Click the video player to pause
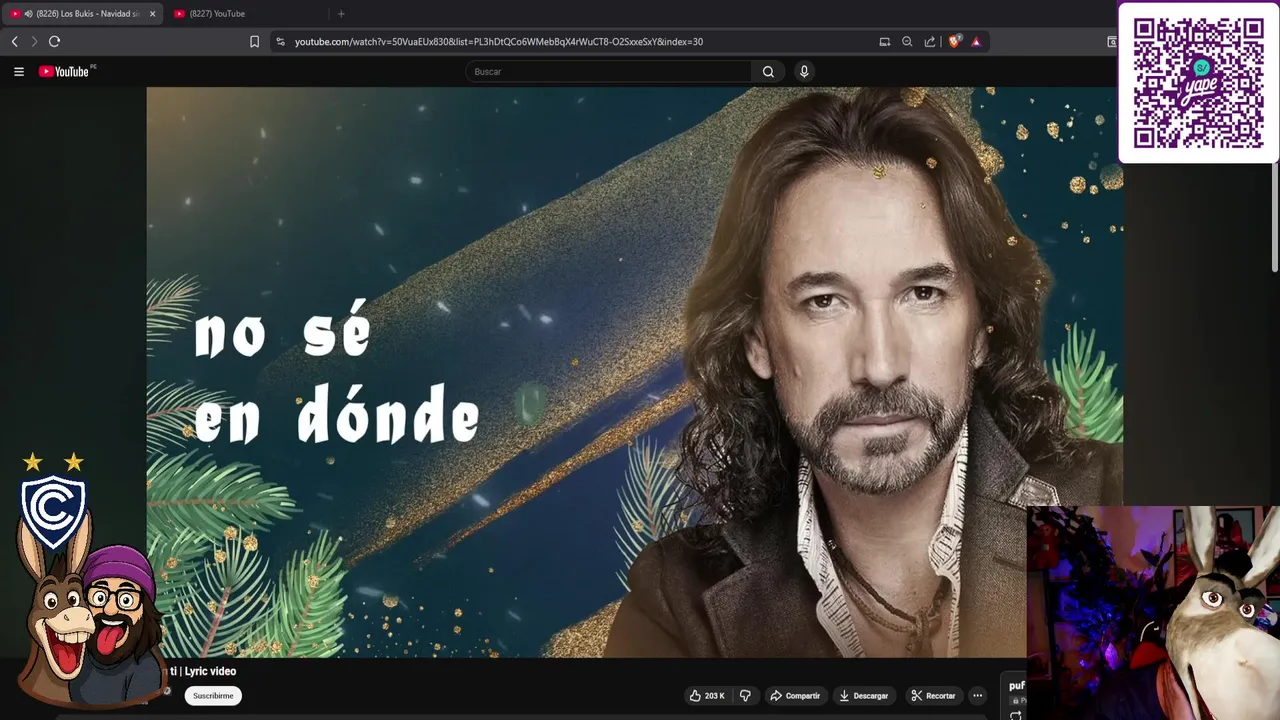 tap(635, 372)
